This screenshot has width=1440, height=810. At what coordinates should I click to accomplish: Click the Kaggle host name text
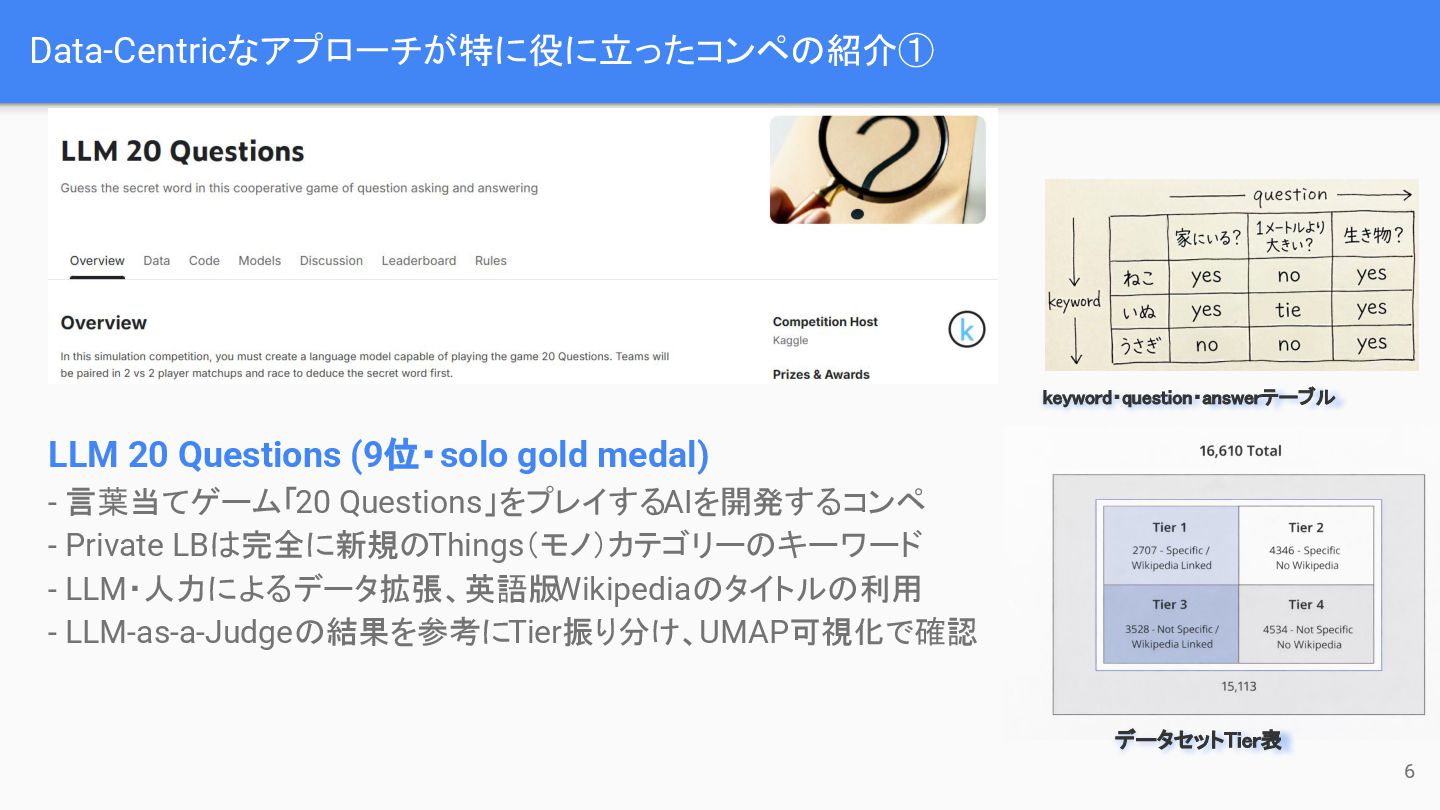pos(790,340)
